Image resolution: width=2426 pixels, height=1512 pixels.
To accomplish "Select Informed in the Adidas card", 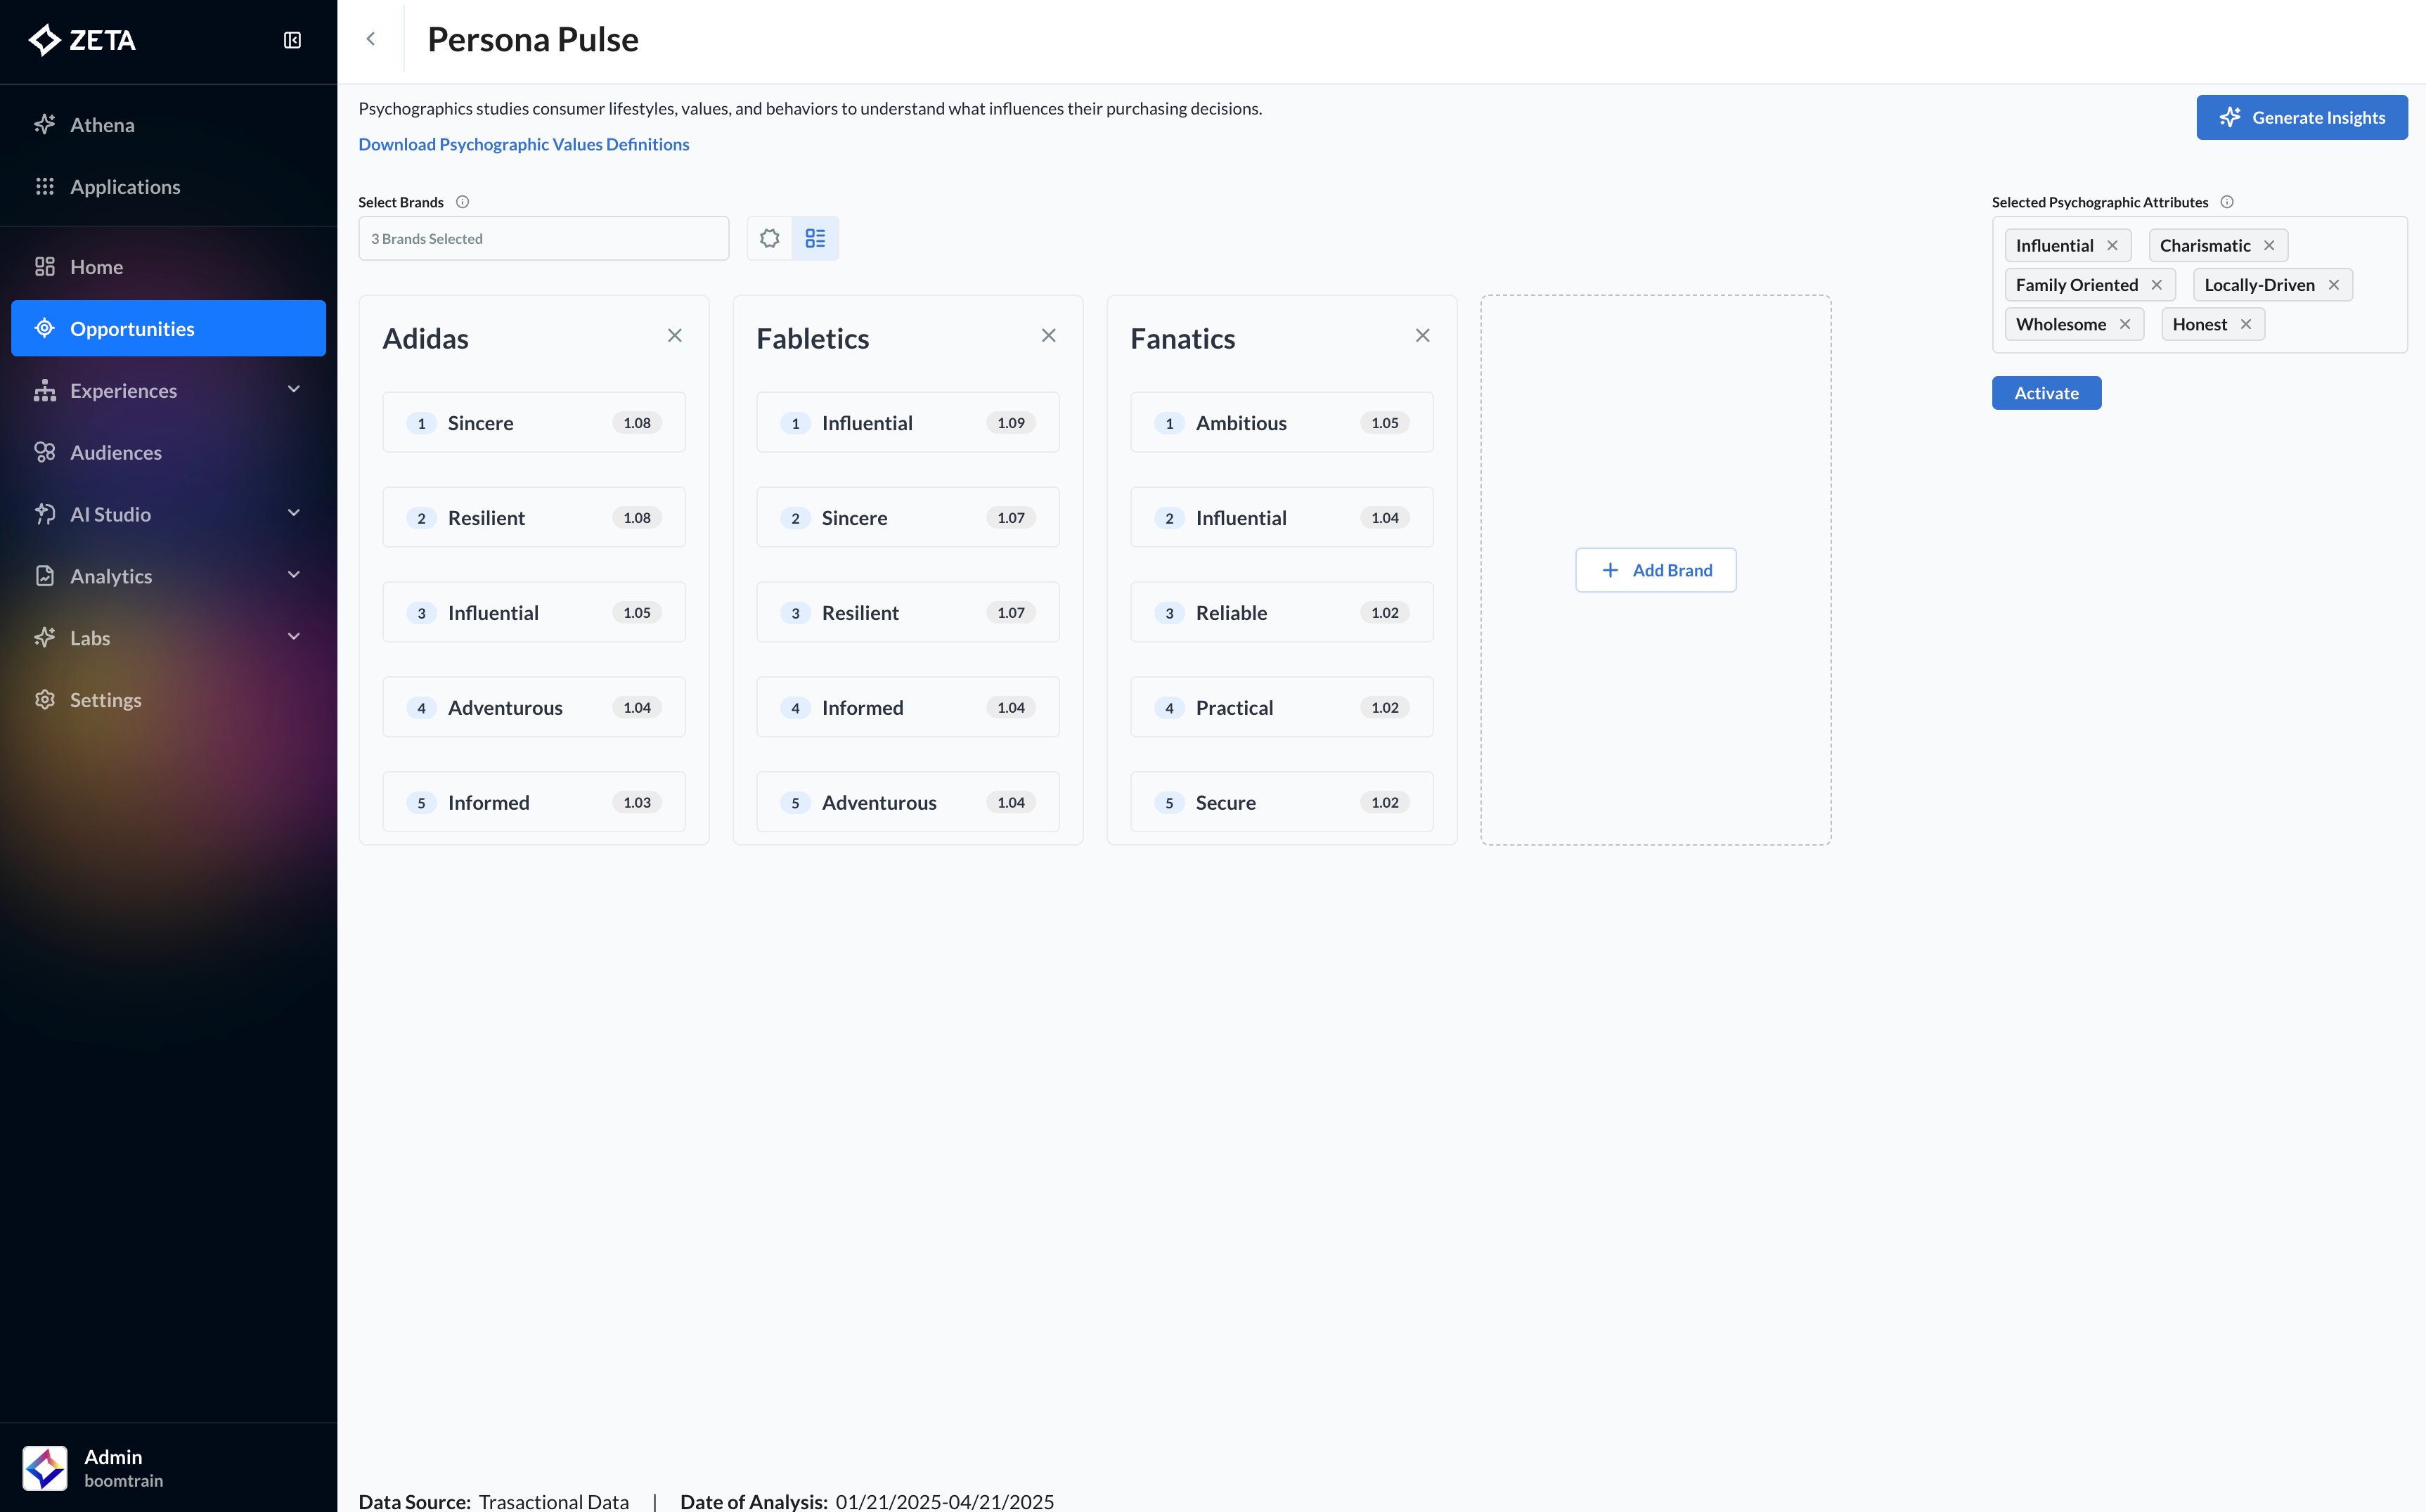I will (x=534, y=803).
